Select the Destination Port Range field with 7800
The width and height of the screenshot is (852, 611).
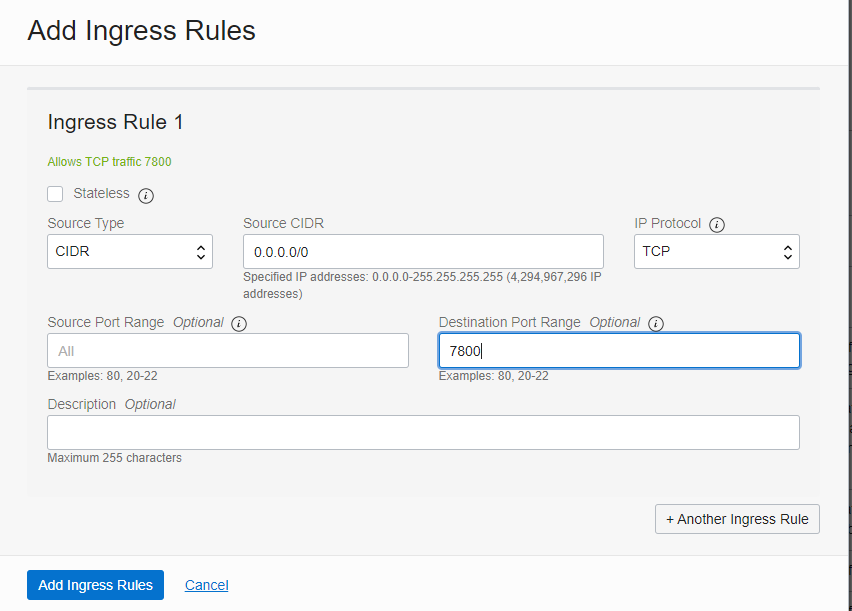pyautogui.click(x=619, y=351)
